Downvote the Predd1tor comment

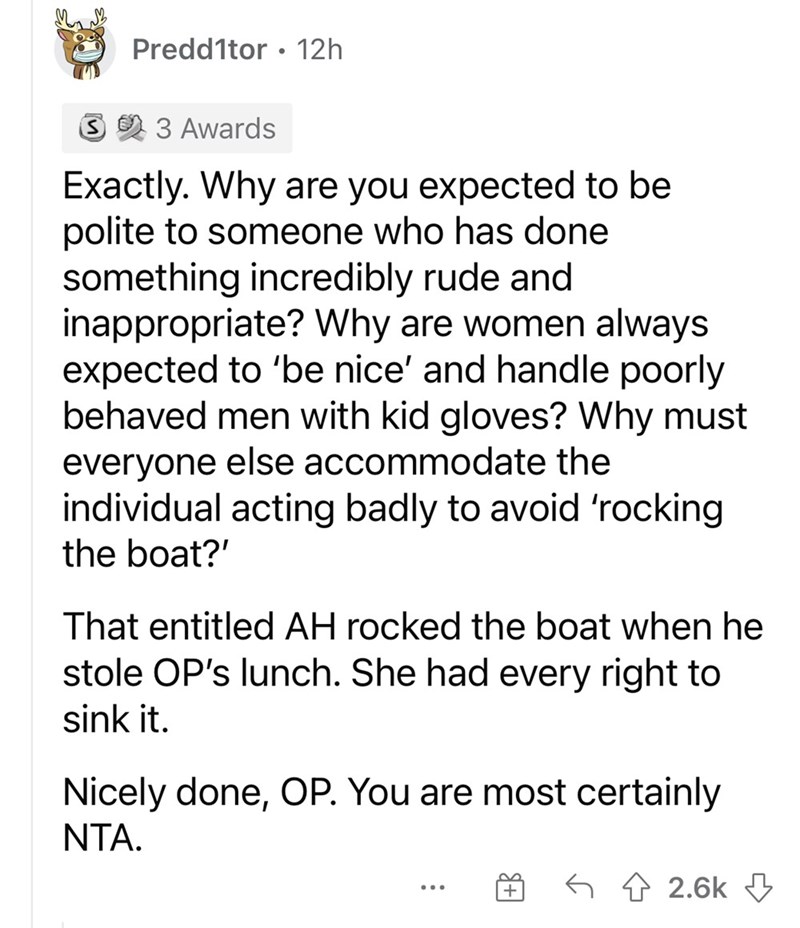tap(759, 887)
